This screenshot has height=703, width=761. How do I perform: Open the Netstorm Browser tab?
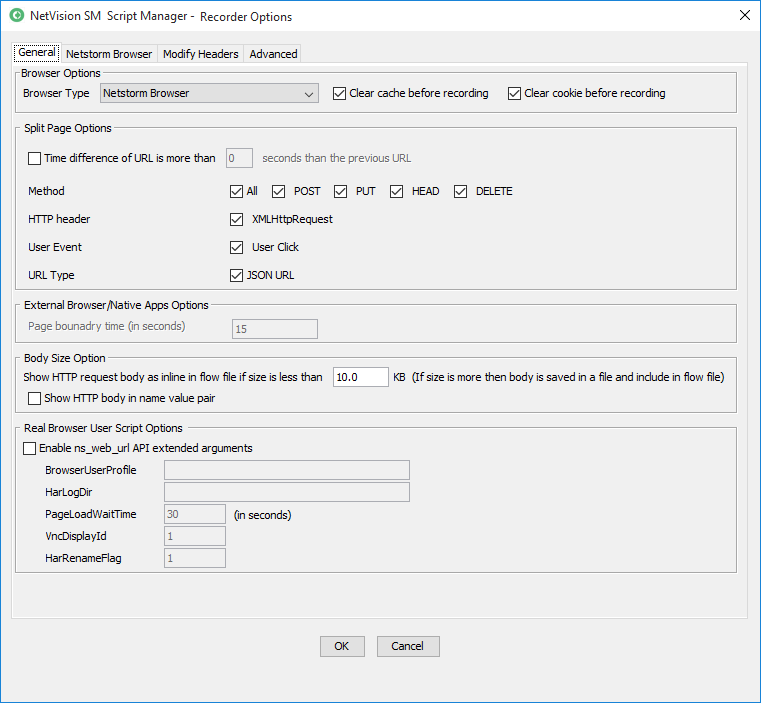(109, 54)
